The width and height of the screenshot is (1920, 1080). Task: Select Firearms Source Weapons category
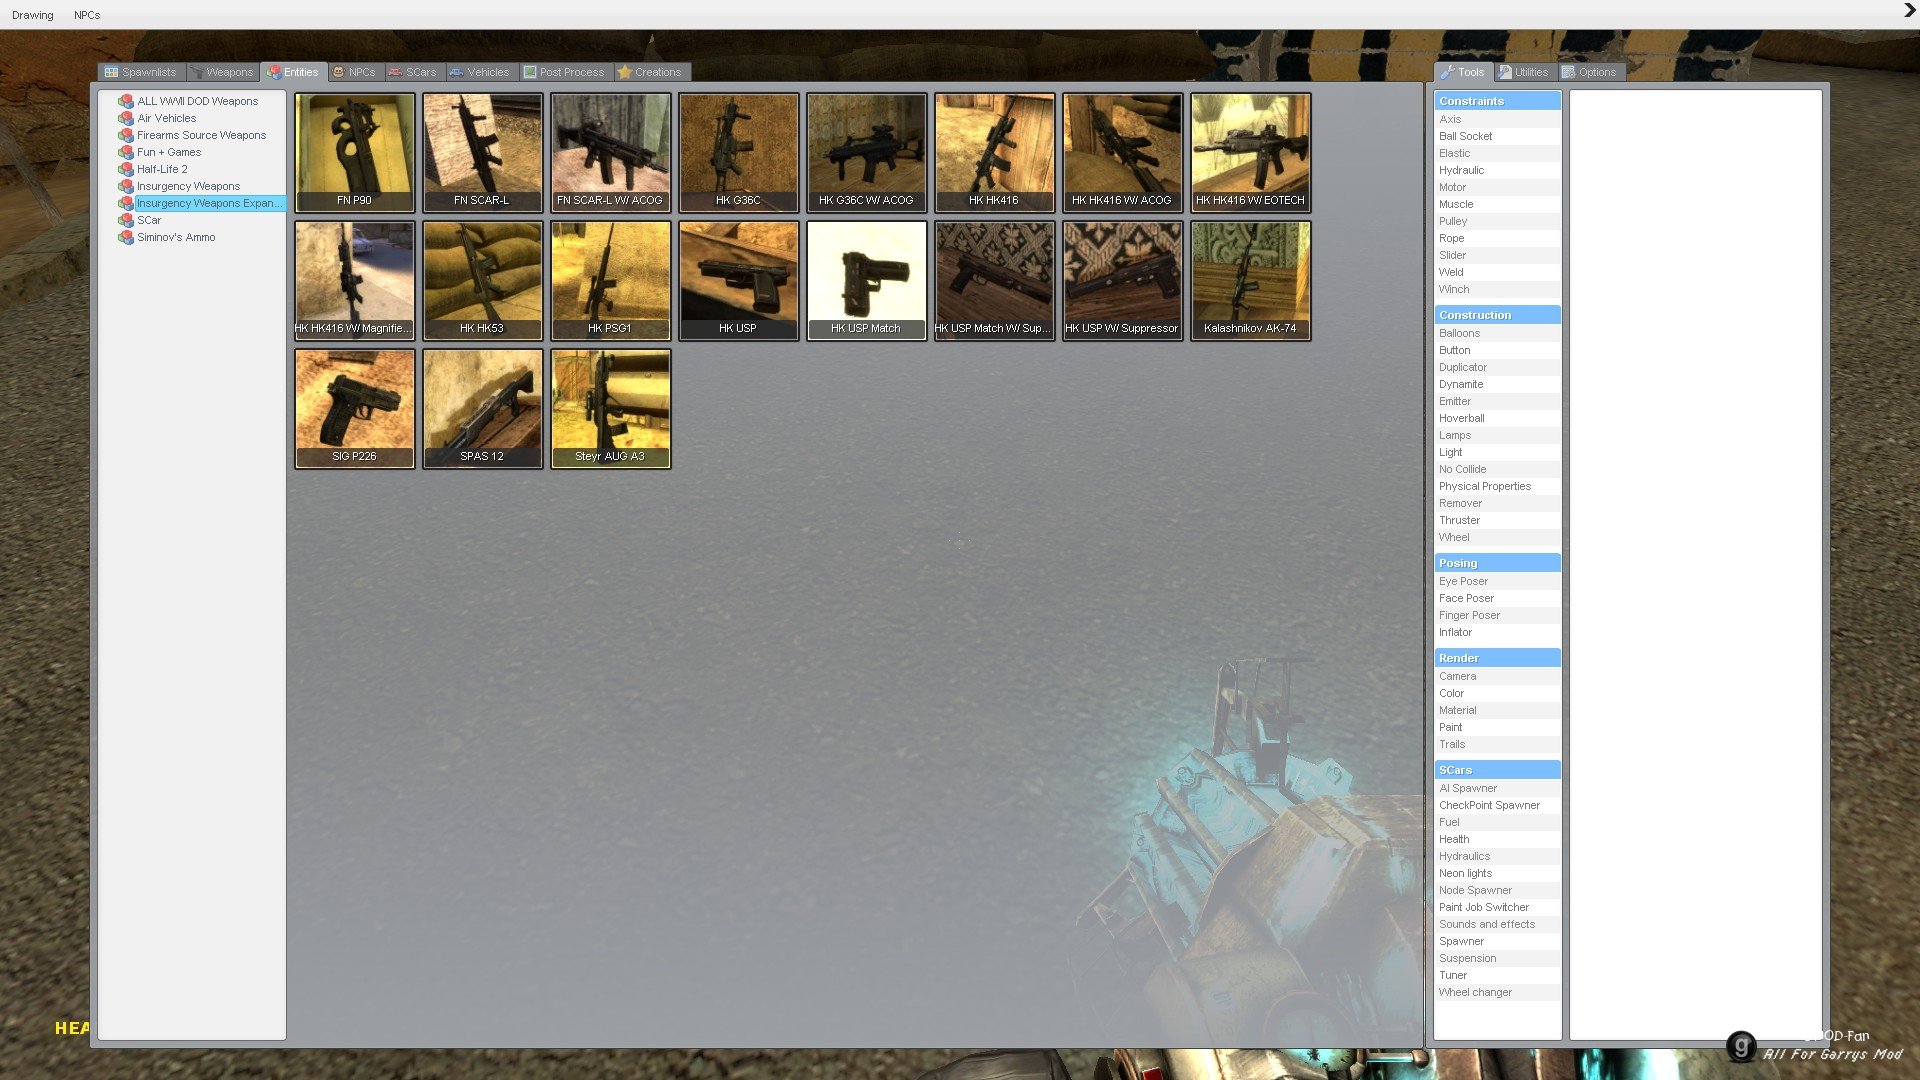pos(201,135)
